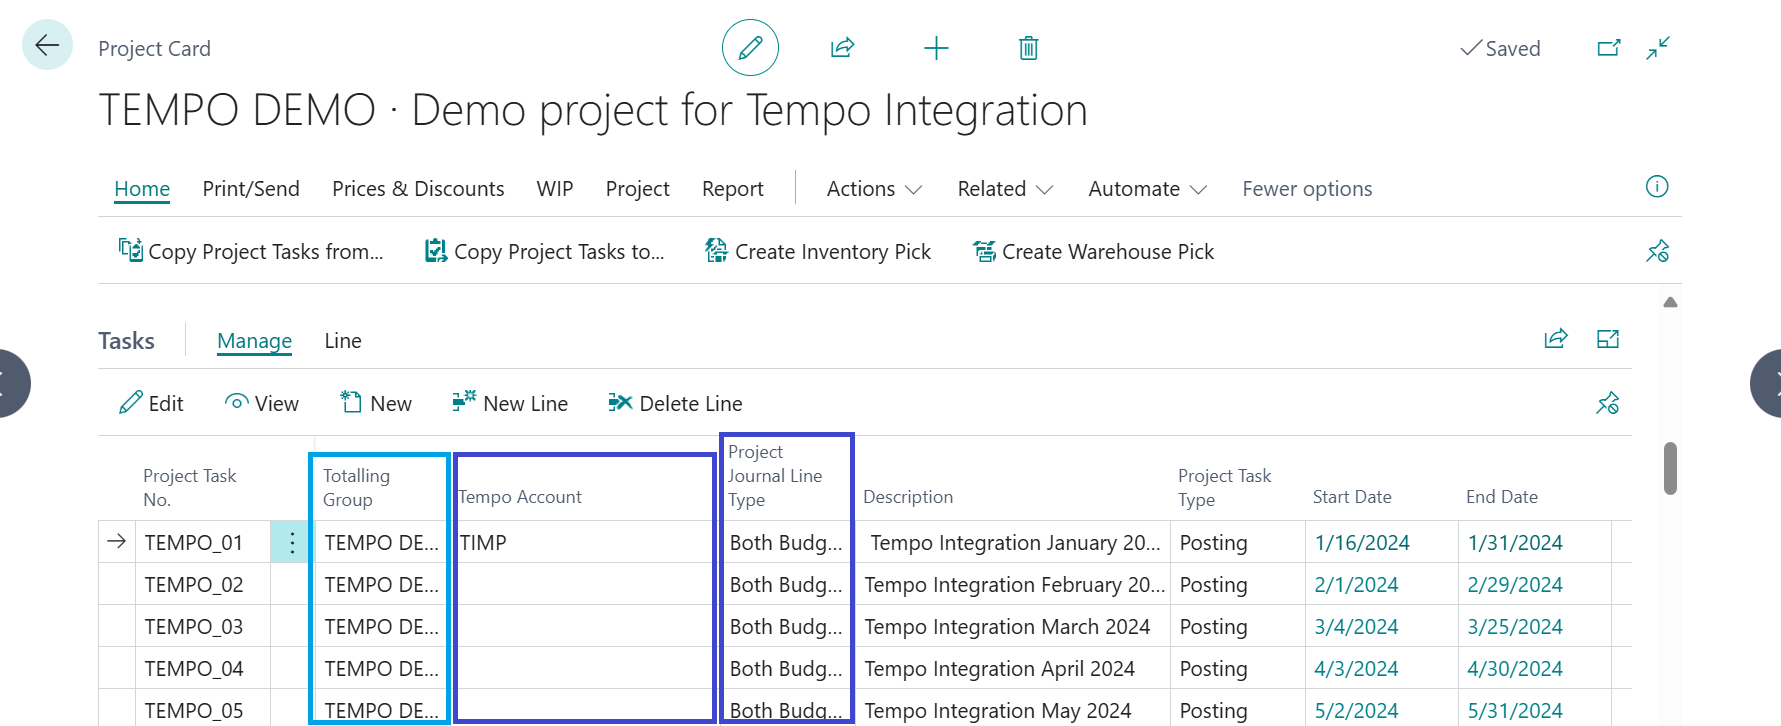Viewport: 1781px width, 726px height.
Task: Click share icon in Tasks section
Action: pyautogui.click(x=1556, y=339)
